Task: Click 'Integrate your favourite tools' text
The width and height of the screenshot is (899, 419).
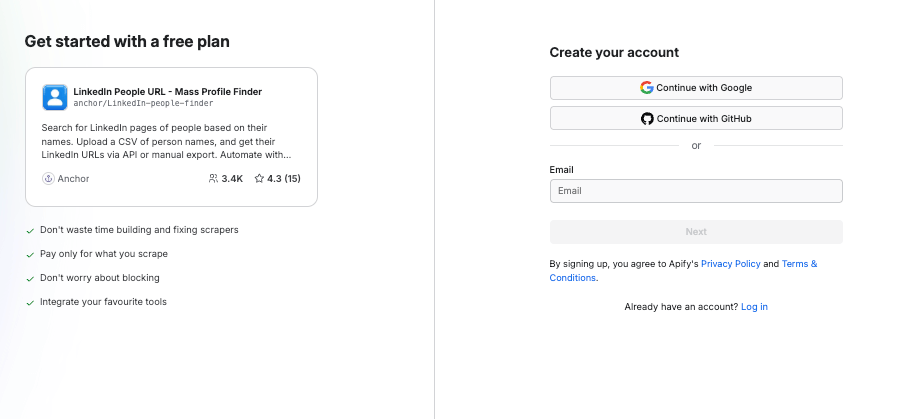Action: tap(103, 302)
